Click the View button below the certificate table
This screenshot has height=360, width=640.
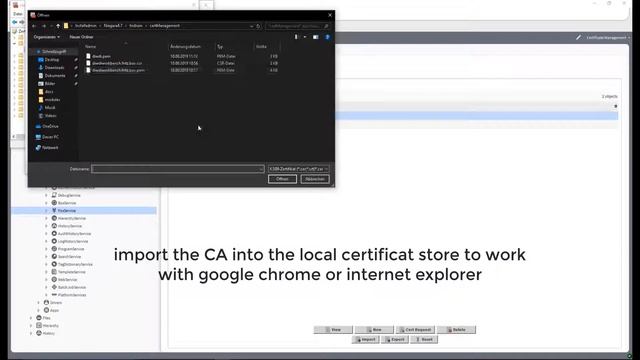[333, 329]
